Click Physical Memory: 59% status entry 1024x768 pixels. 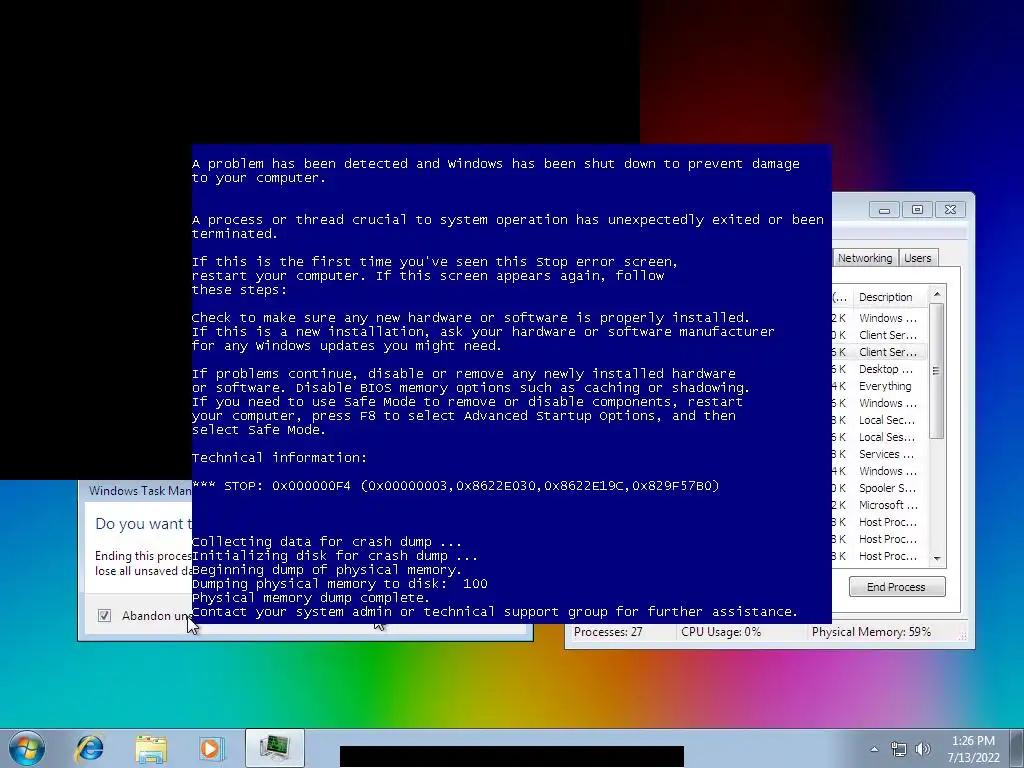pyautogui.click(x=871, y=632)
